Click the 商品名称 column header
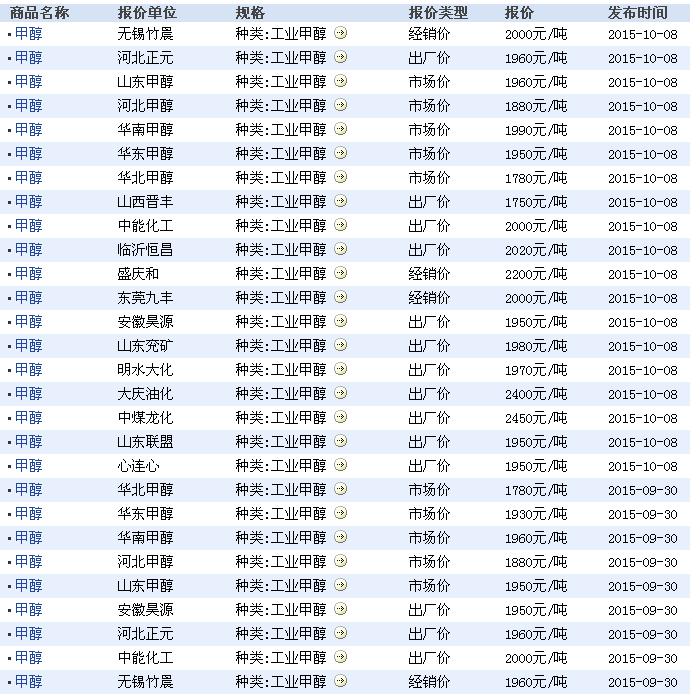Image resolution: width=694 pixels, height=695 pixels. [39, 13]
